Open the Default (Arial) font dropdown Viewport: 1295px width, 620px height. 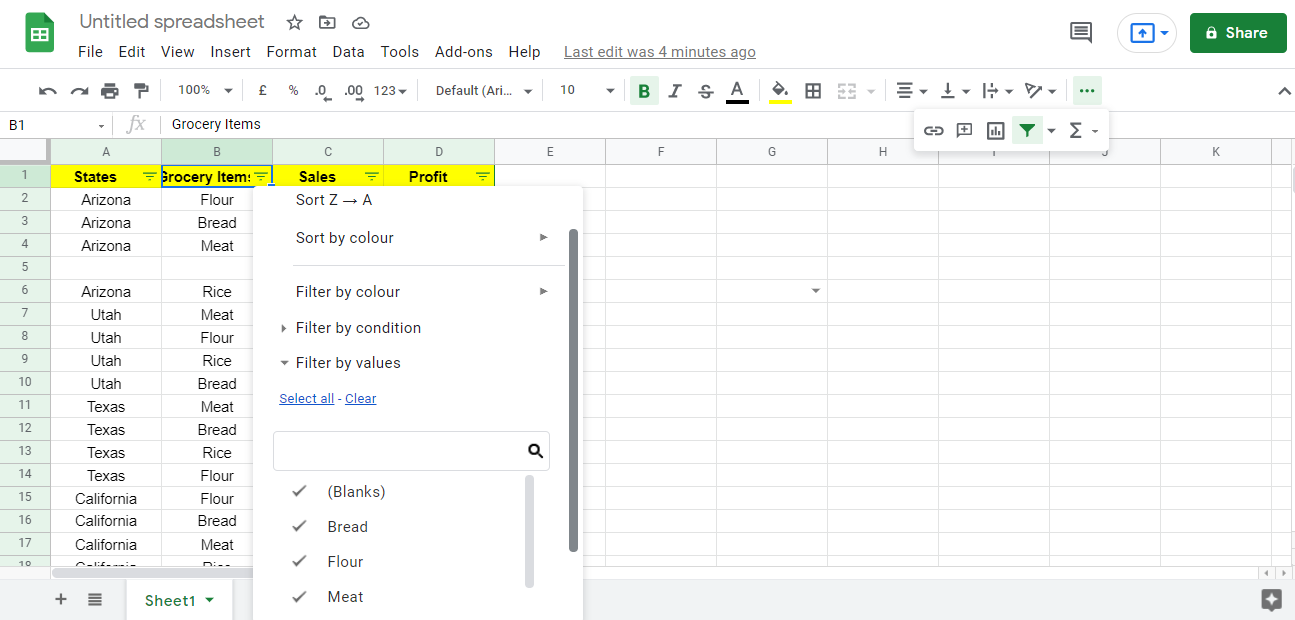click(x=484, y=90)
